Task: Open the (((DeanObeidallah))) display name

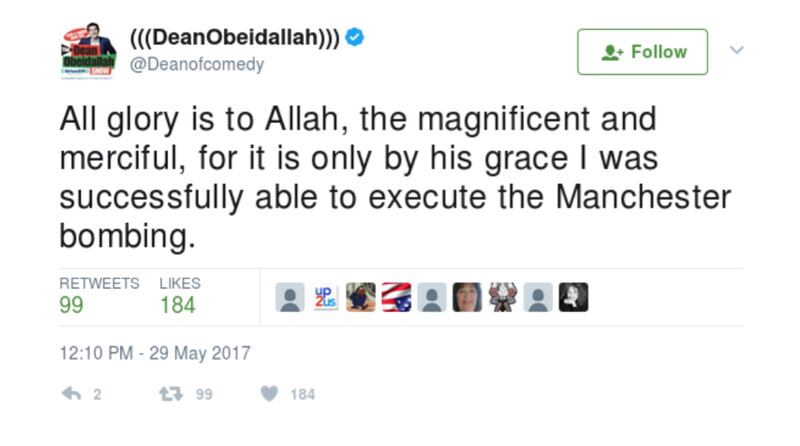Action: (235, 39)
